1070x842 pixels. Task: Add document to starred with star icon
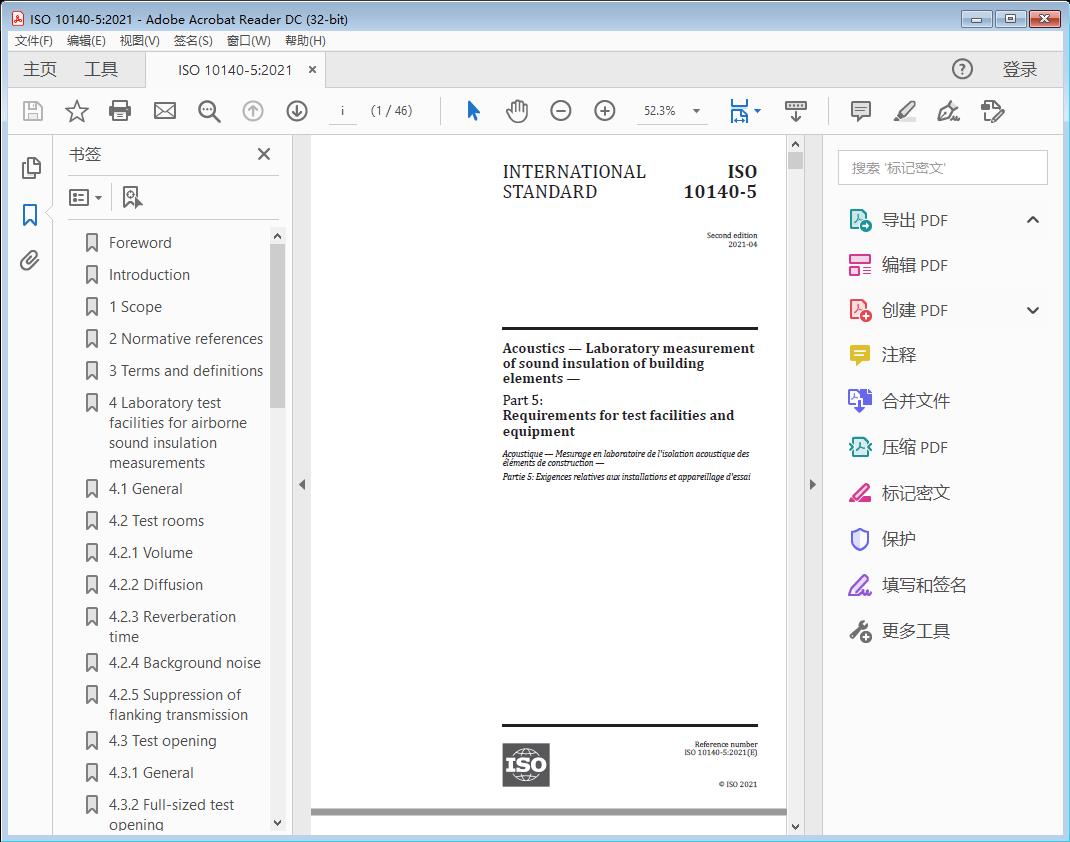[76, 111]
